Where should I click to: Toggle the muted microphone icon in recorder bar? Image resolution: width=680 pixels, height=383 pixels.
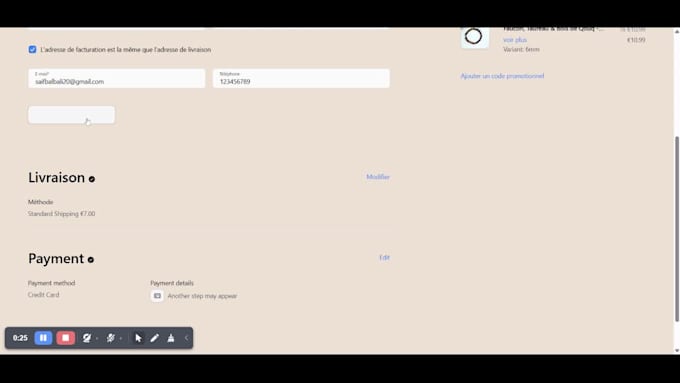tap(111, 338)
